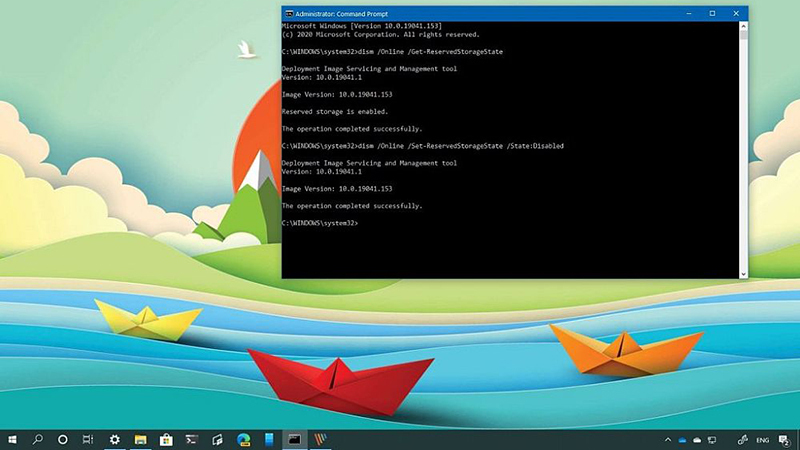Click the white OneDrive cloud tray icon
Image resolution: width=800 pixels, height=450 pixels.
click(698, 439)
